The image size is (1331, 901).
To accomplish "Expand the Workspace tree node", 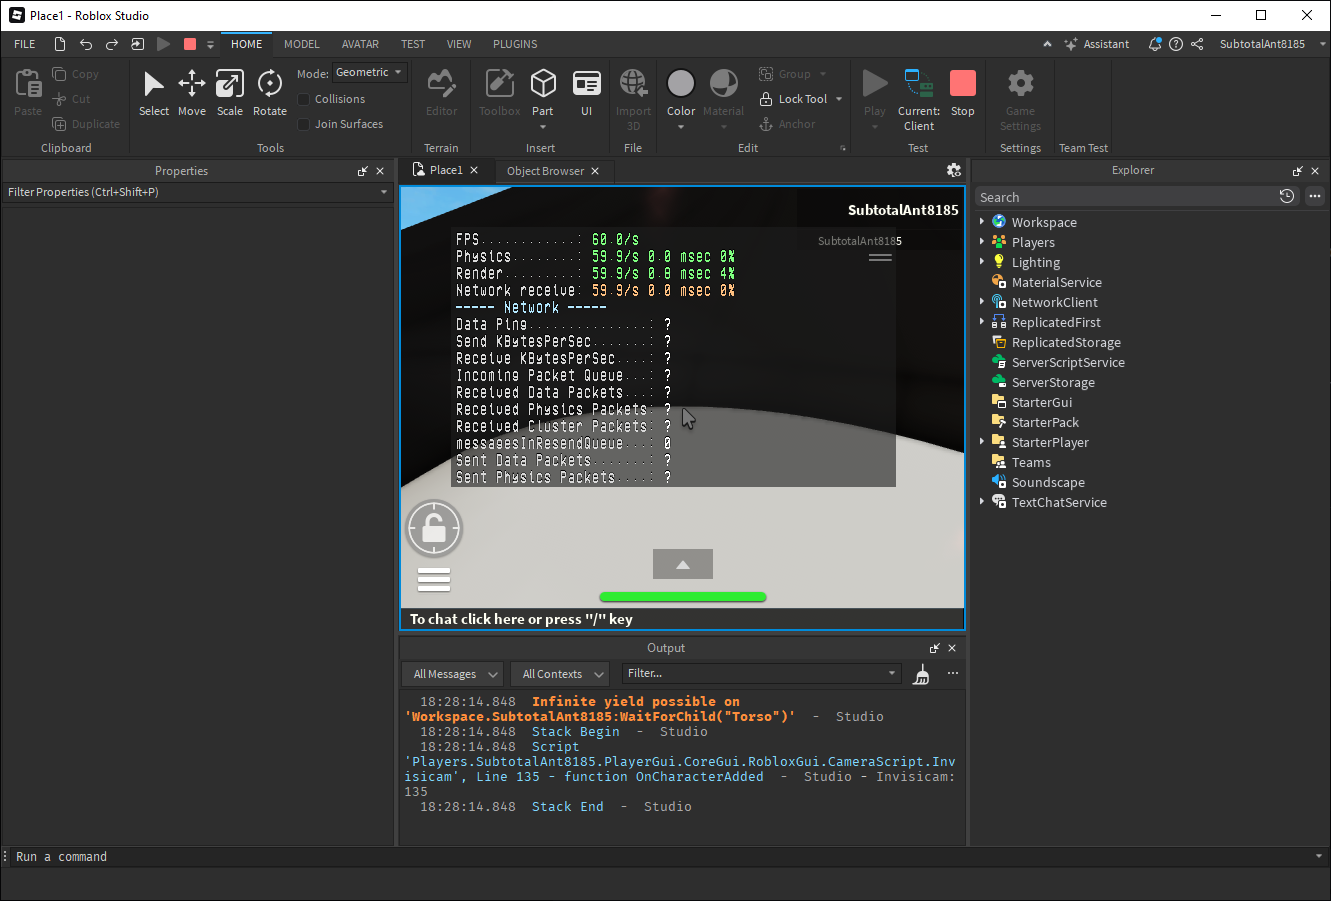I will (982, 222).
